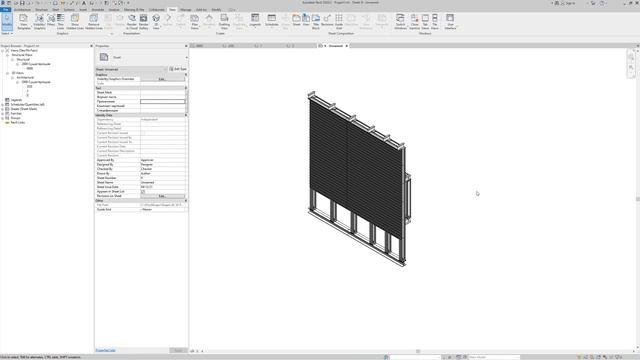Click the horizontal scrollbar under canvas
This screenshot has height=360, width=640.
click(x=418, y=351)
